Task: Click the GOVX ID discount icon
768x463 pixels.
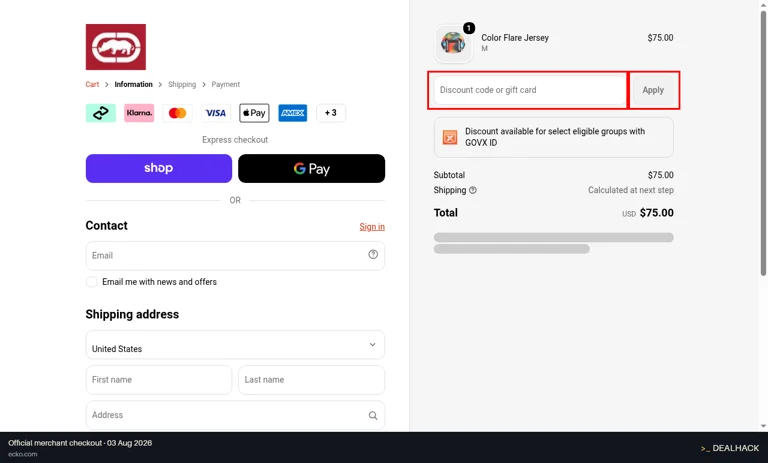Action: [450, 137]
